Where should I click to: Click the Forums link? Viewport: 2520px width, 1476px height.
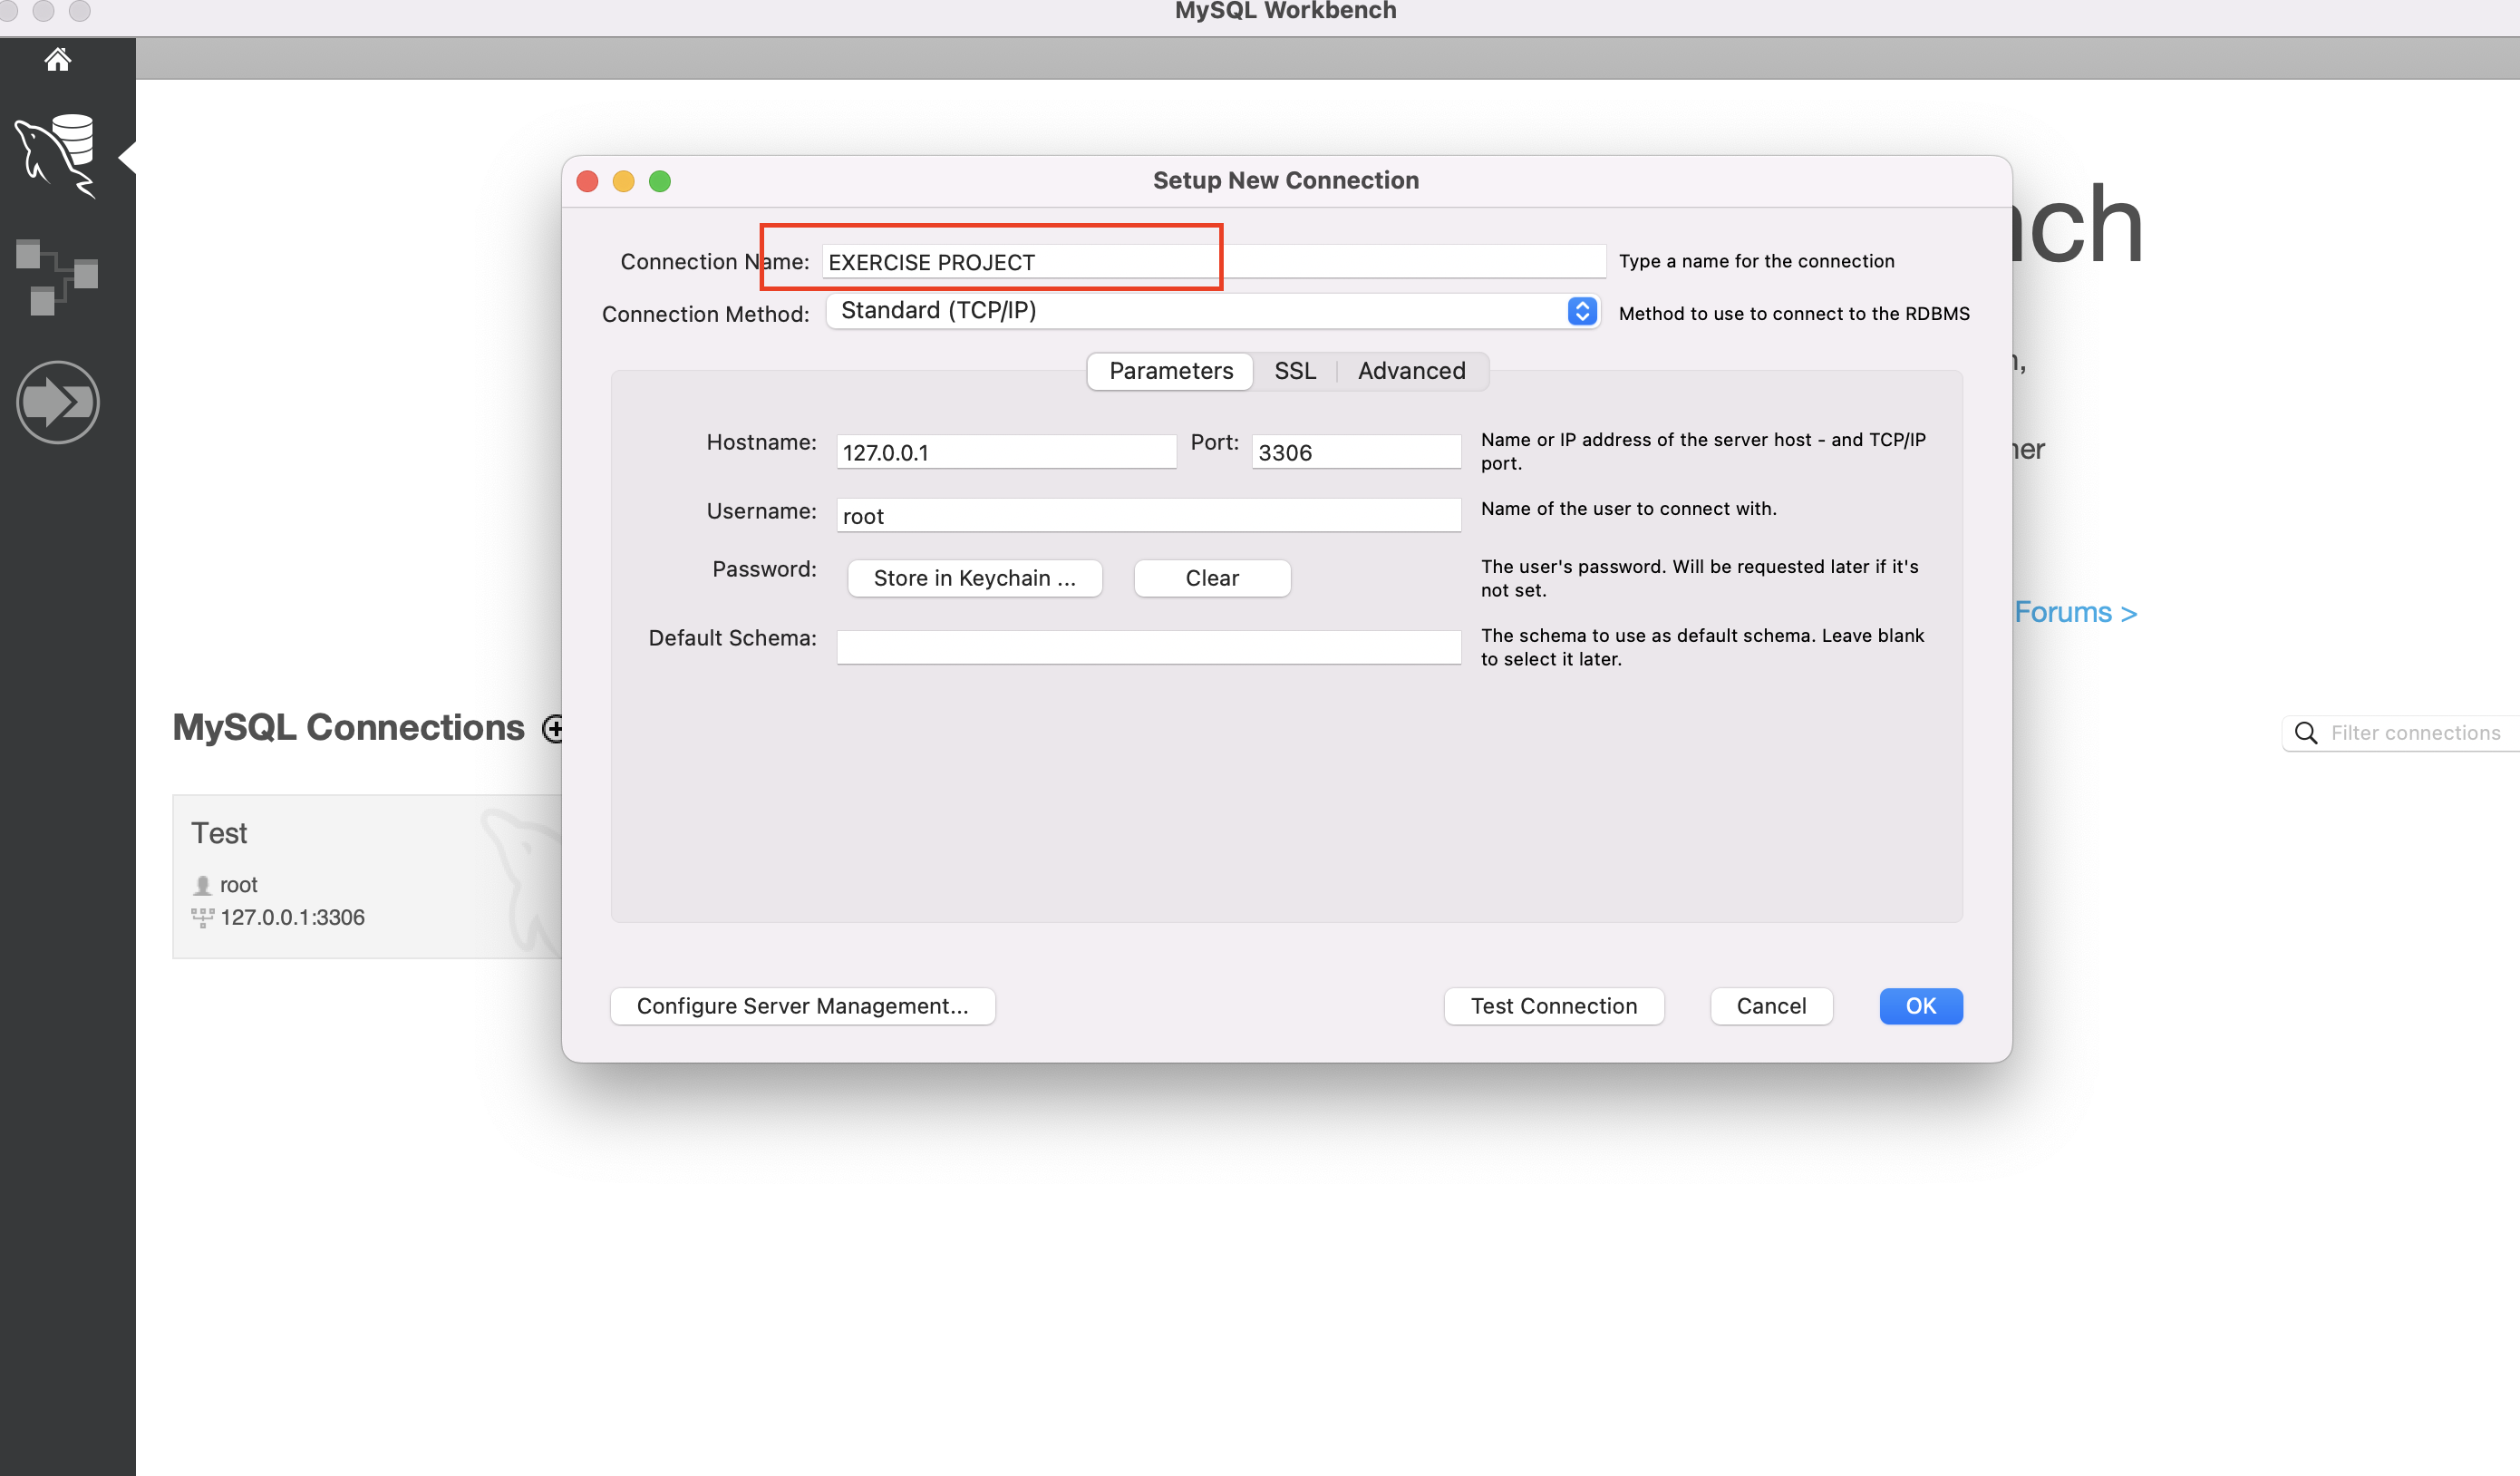(x=2075, y=612)
